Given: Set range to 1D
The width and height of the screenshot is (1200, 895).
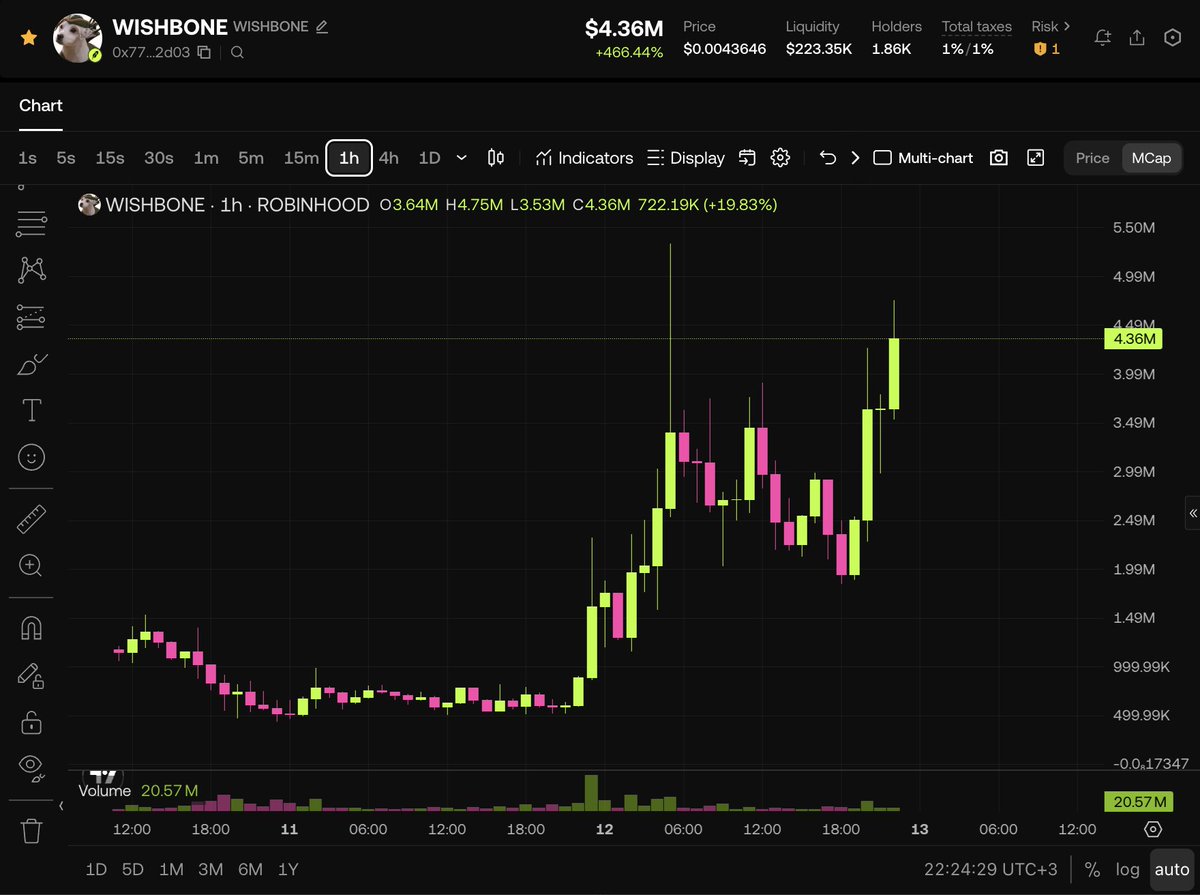Looking at the screenshot, I should click(96, 870).
